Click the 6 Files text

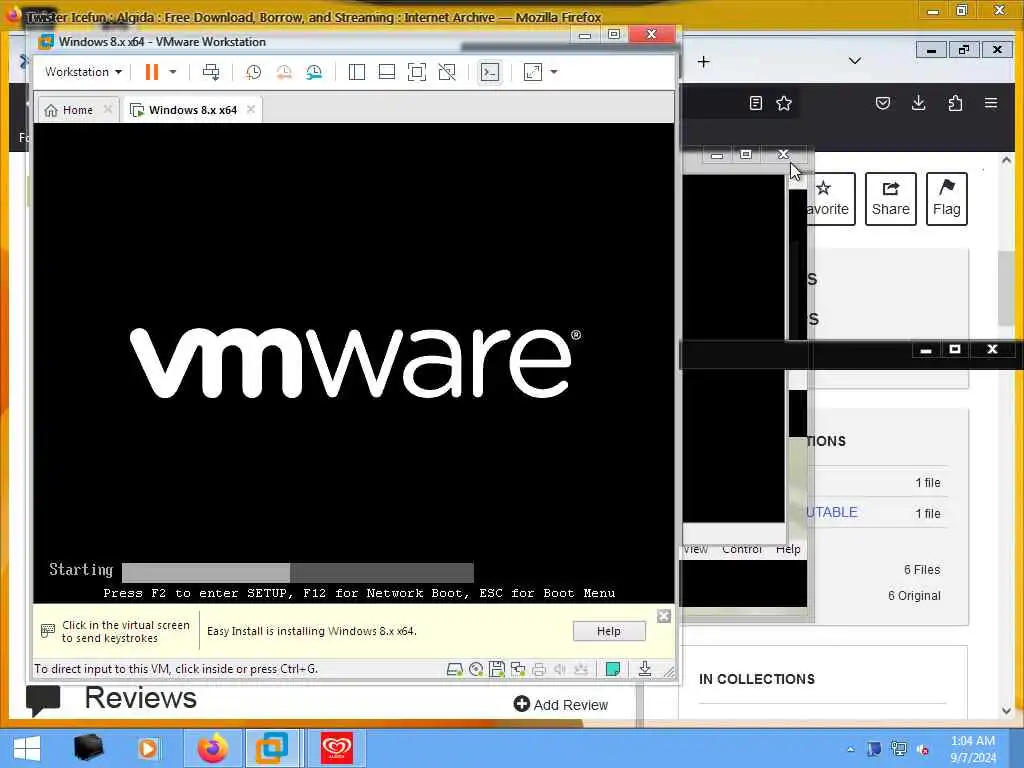[x=922, y=569]
